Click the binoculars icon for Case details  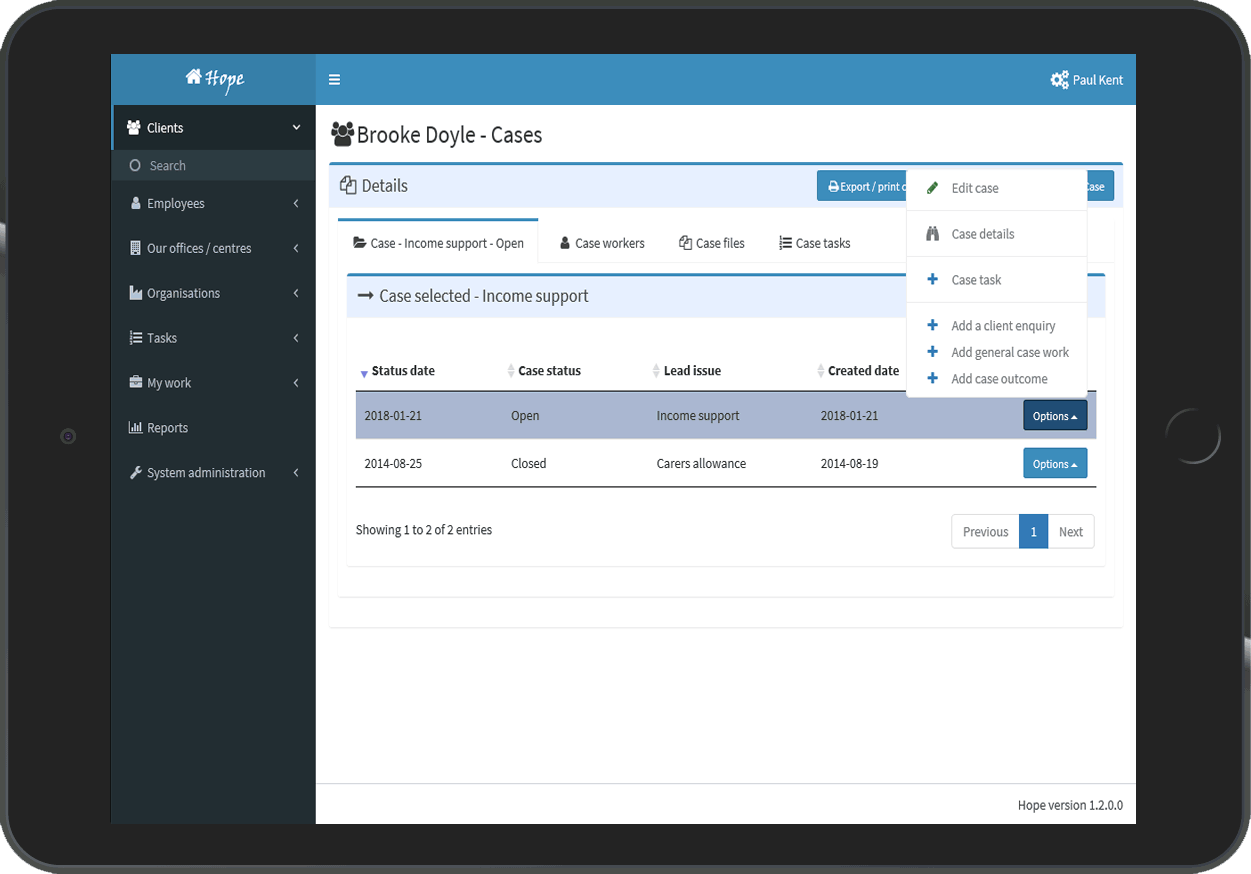[932, 234]
